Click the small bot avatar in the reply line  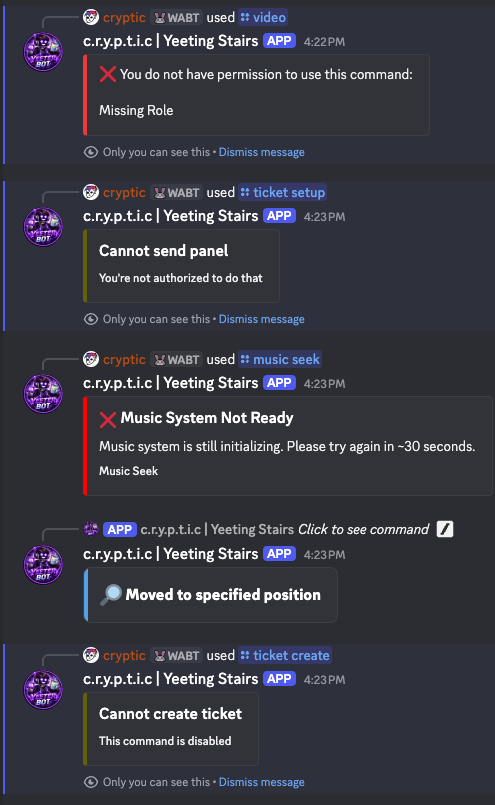coord(91,529)
